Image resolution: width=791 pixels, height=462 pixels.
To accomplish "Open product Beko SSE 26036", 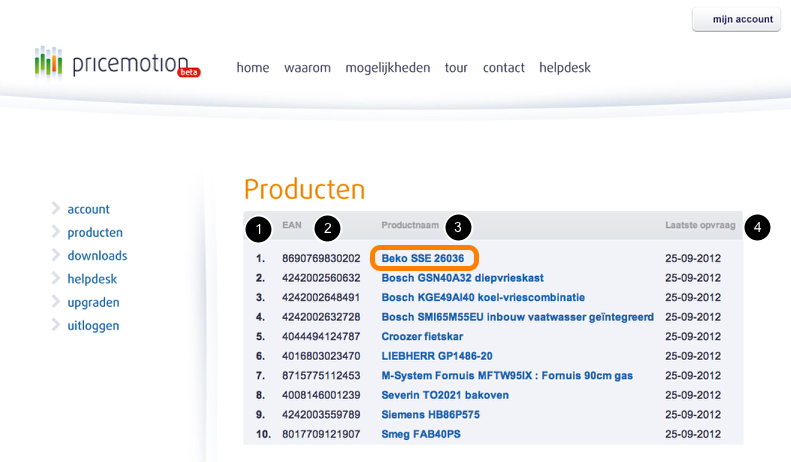I will tap(423, 258).
